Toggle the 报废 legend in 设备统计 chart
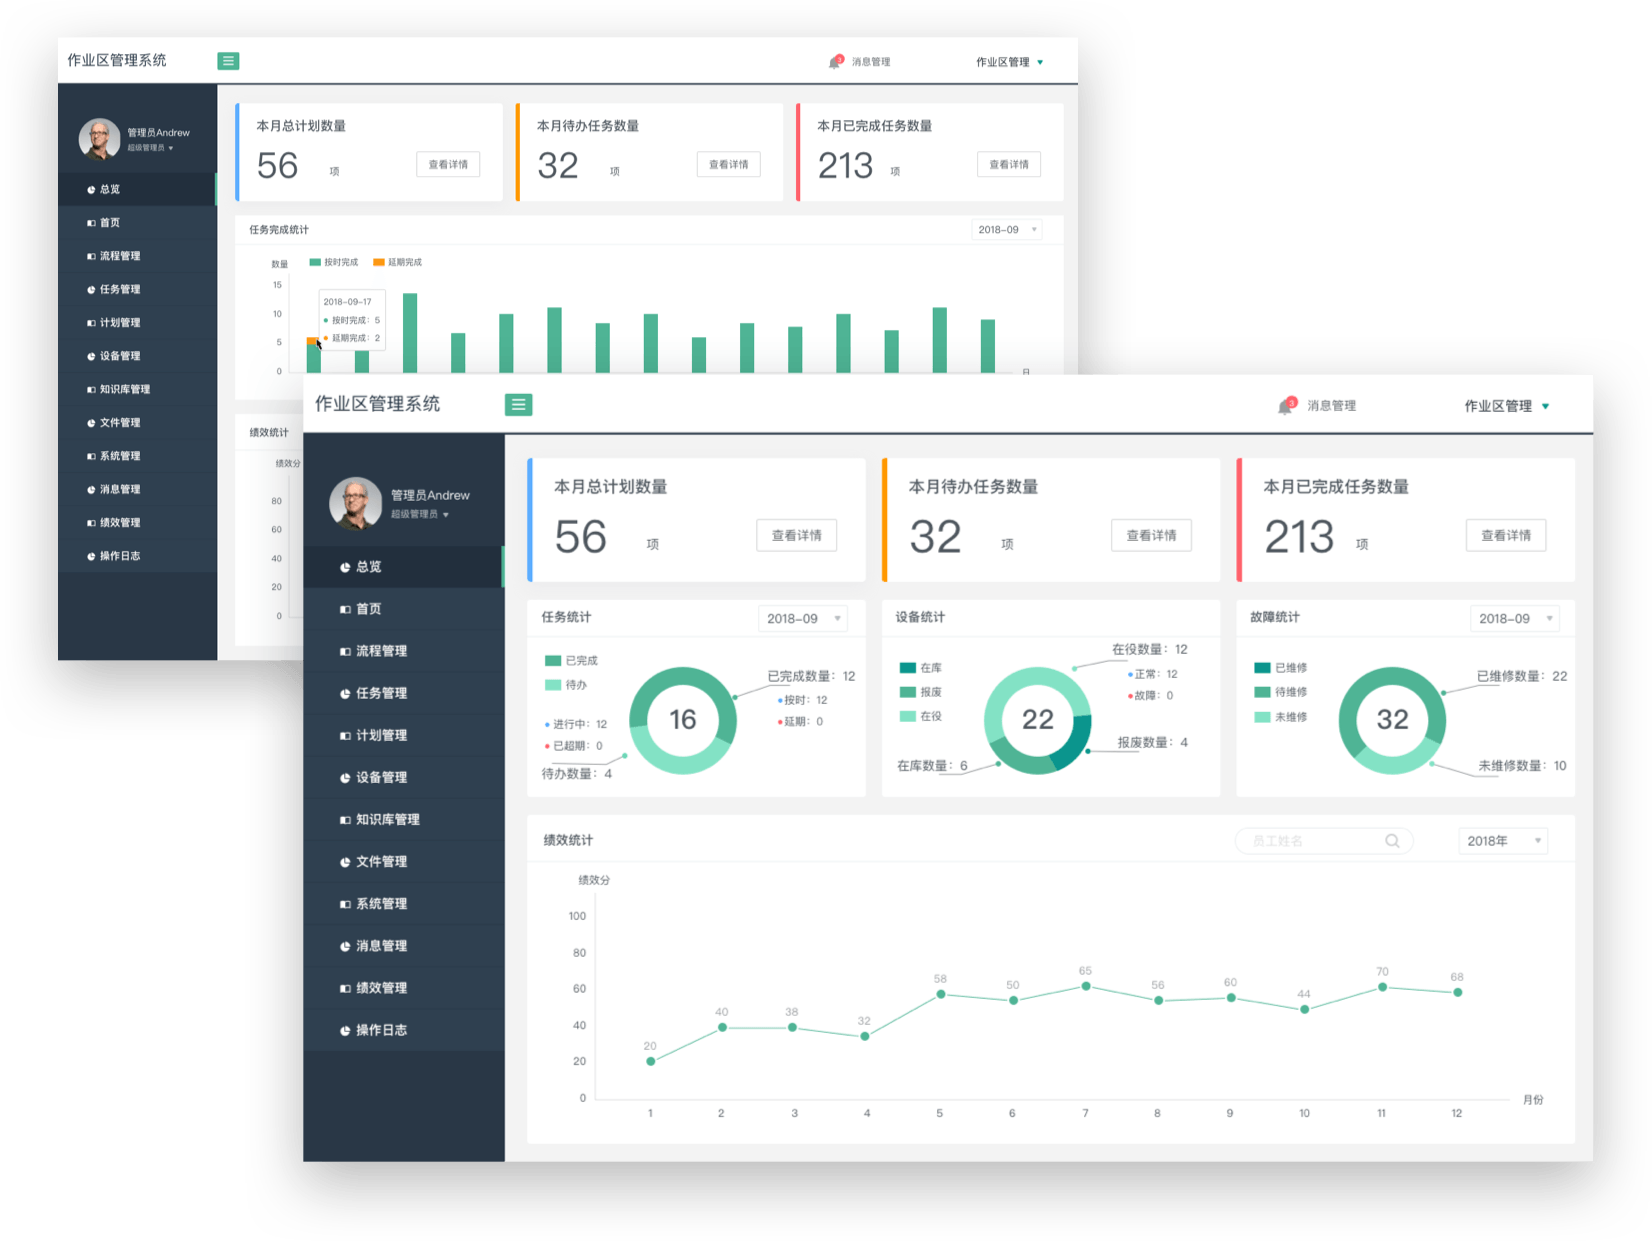The image size is (1652, 1241). click(x=920, y=692)
